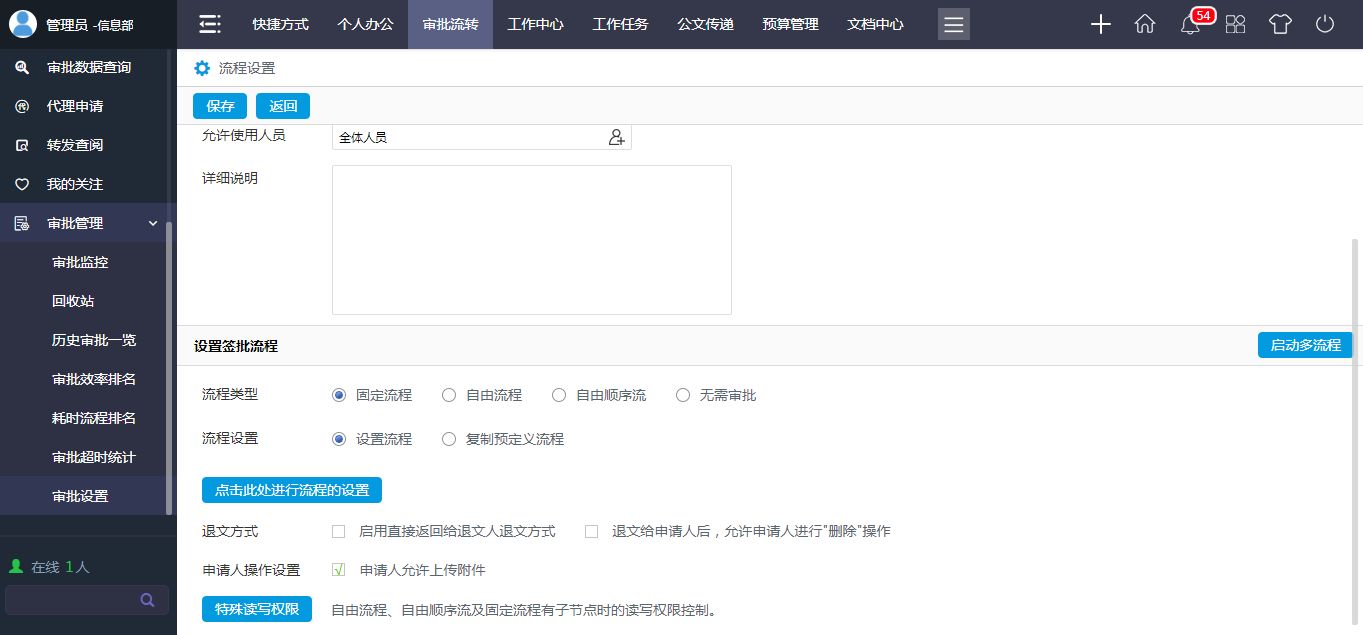This screenshot has width=1363, height=635.
Task: Click the 启动多流程 button
Action: [x=1304, y=345]
